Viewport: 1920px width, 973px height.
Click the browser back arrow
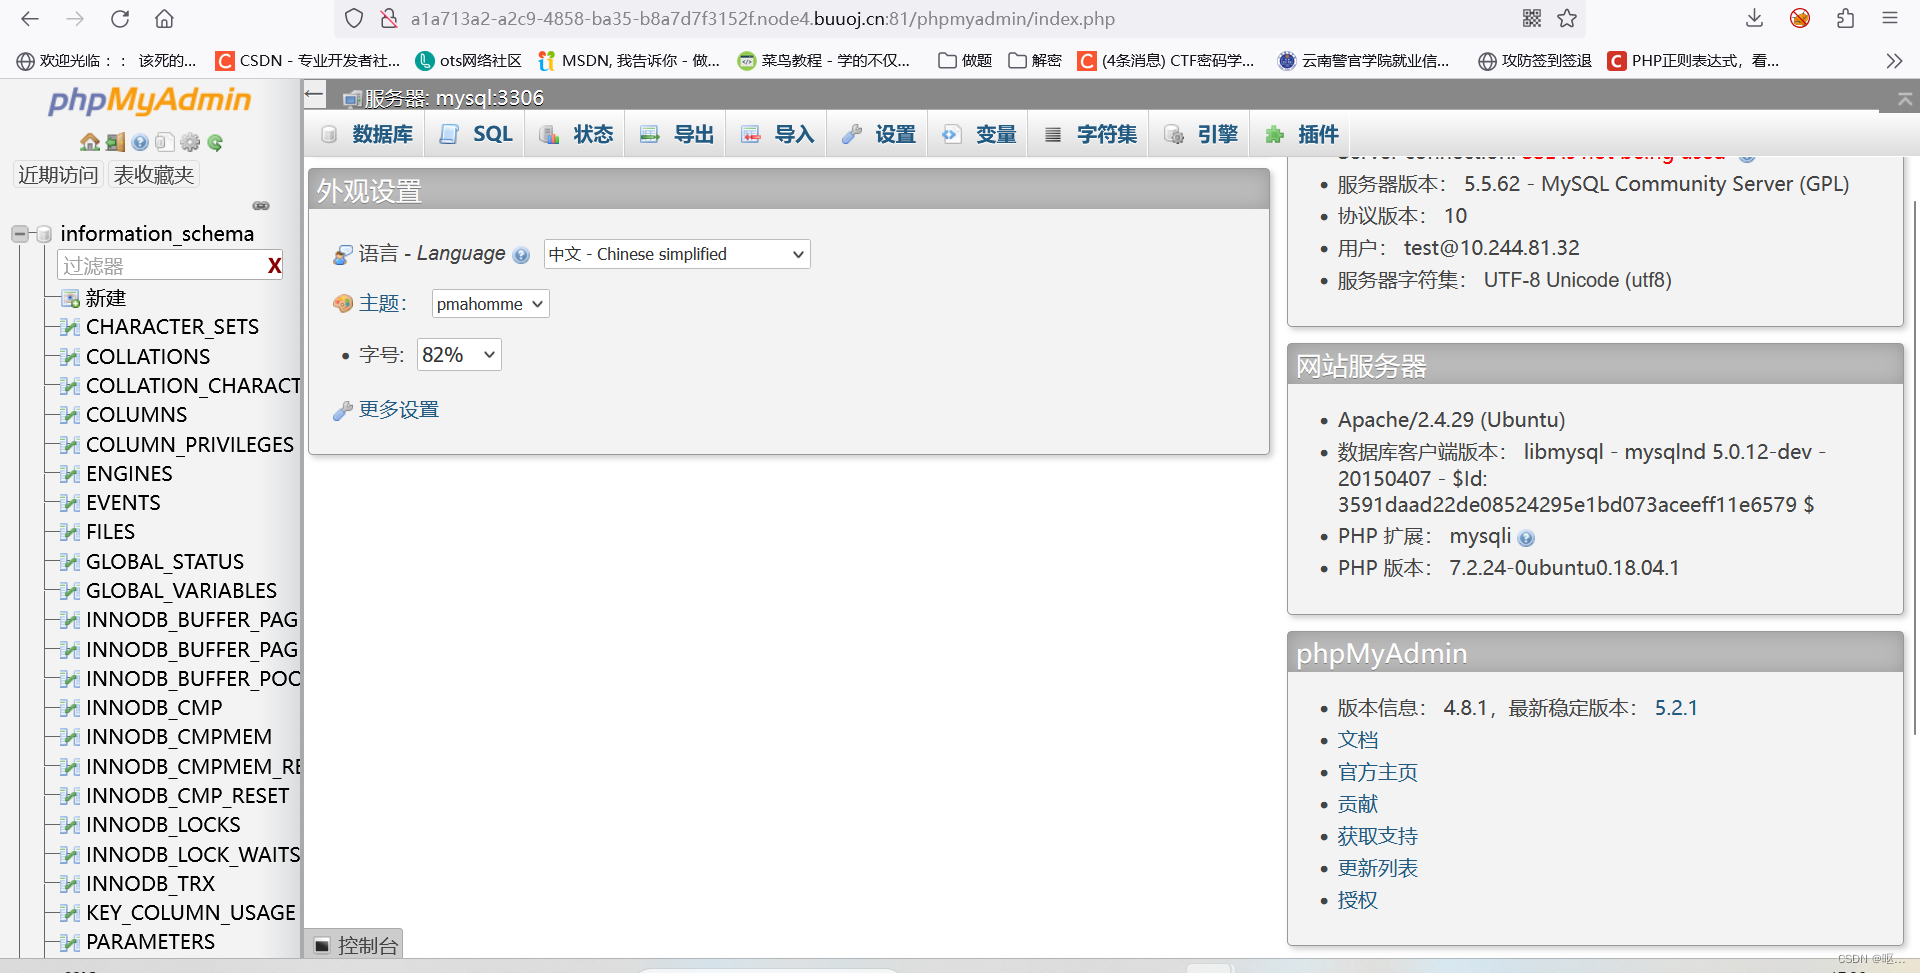pos(30,18)
